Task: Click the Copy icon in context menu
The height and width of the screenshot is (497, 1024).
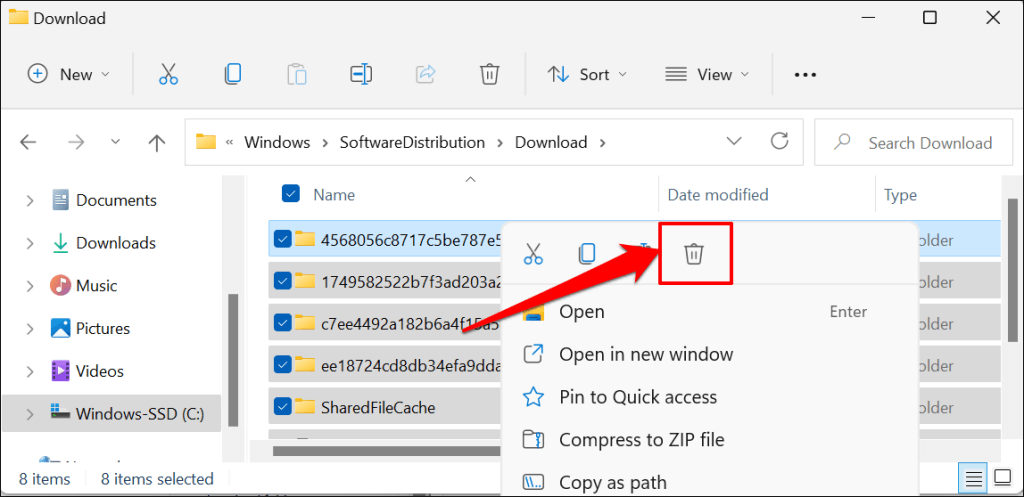Action: click(586, 253)
